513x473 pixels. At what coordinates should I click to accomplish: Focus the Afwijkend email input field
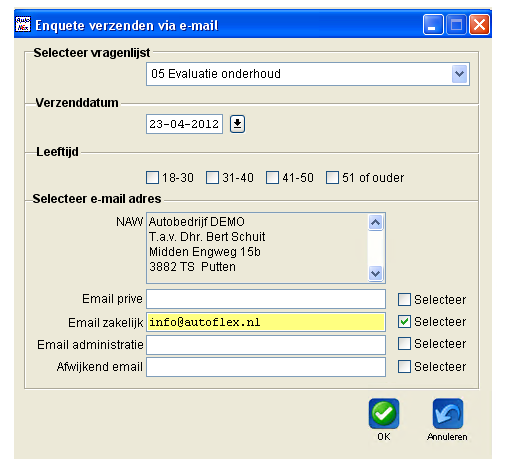point(266,367)
